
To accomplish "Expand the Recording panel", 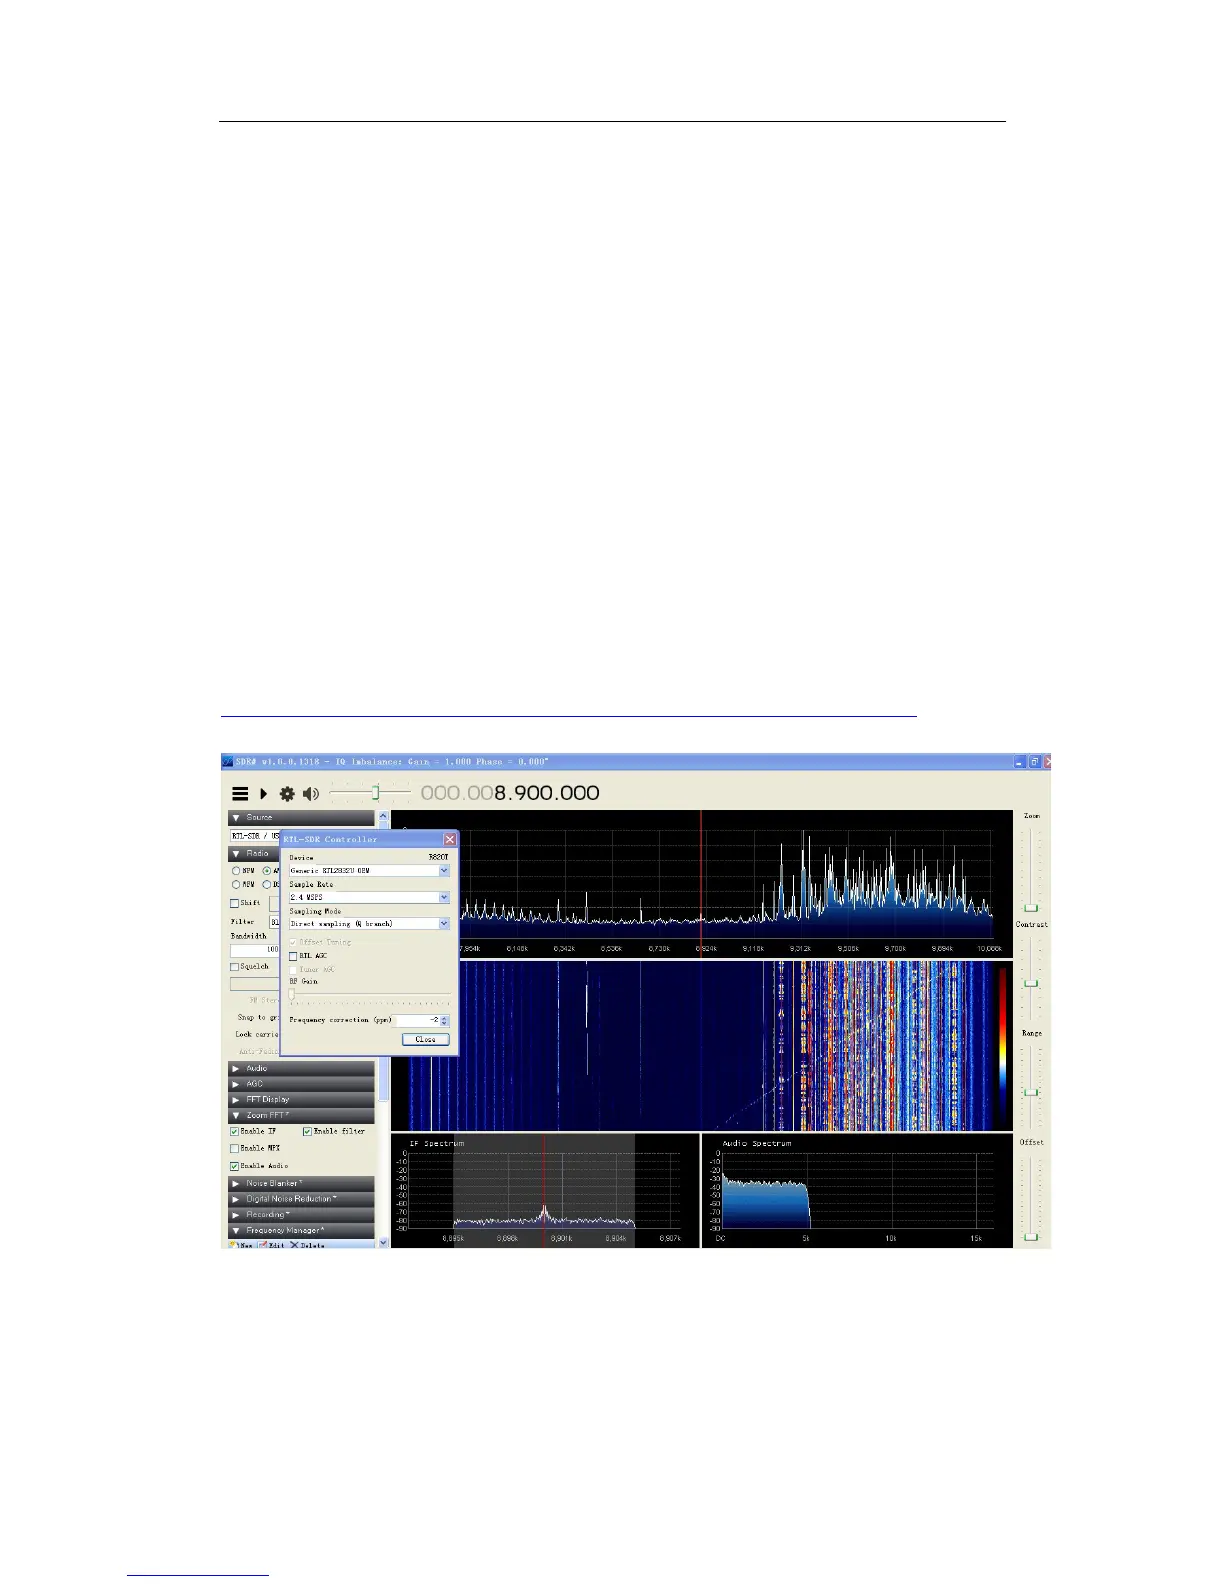I will click(x=301, y=1215).
